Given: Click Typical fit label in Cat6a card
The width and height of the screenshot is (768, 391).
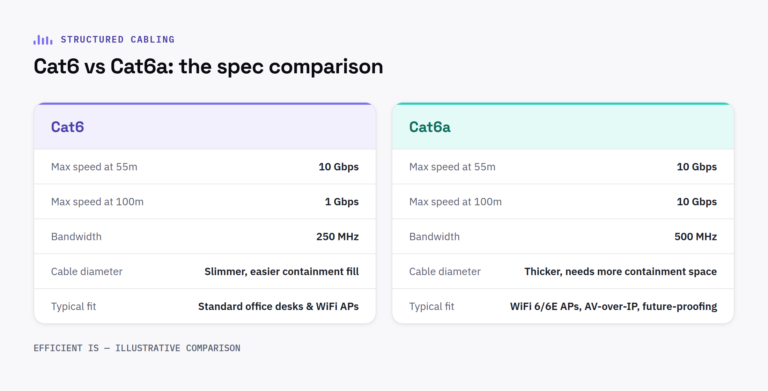Looking at the screenshot, I should (432, 306).
